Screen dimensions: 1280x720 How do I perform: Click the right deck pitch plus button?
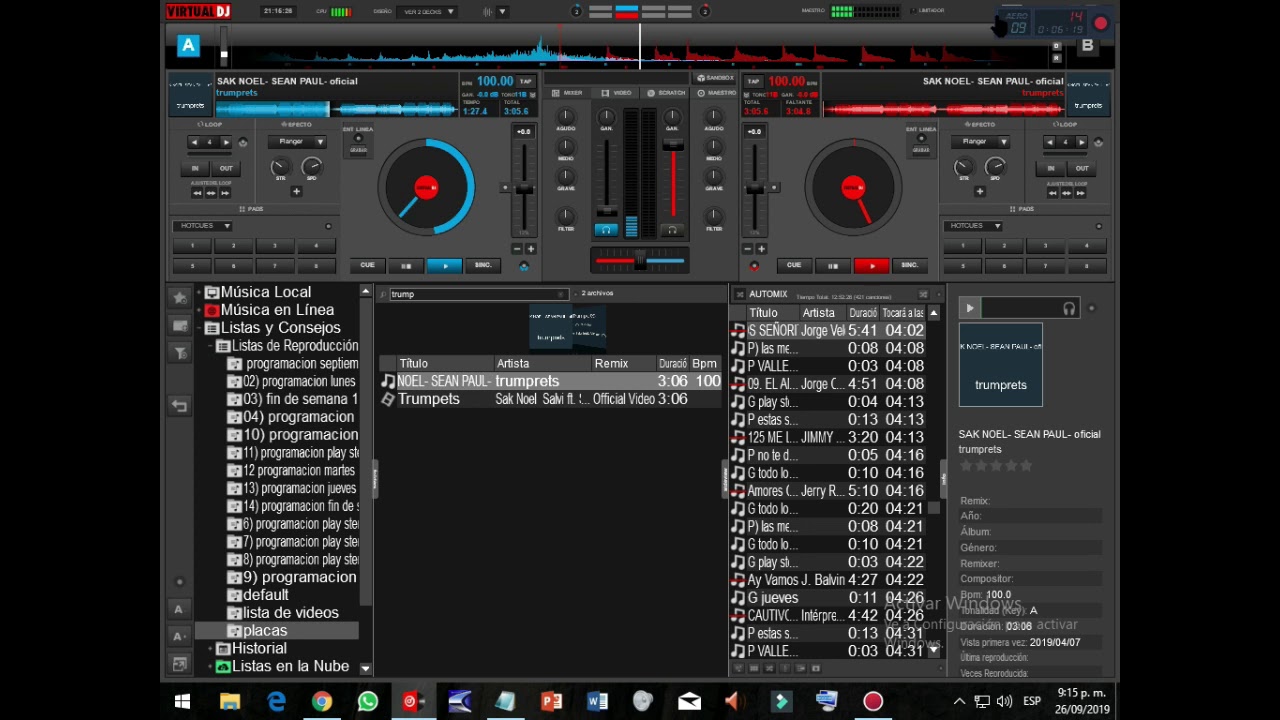[x=761, y=249]
